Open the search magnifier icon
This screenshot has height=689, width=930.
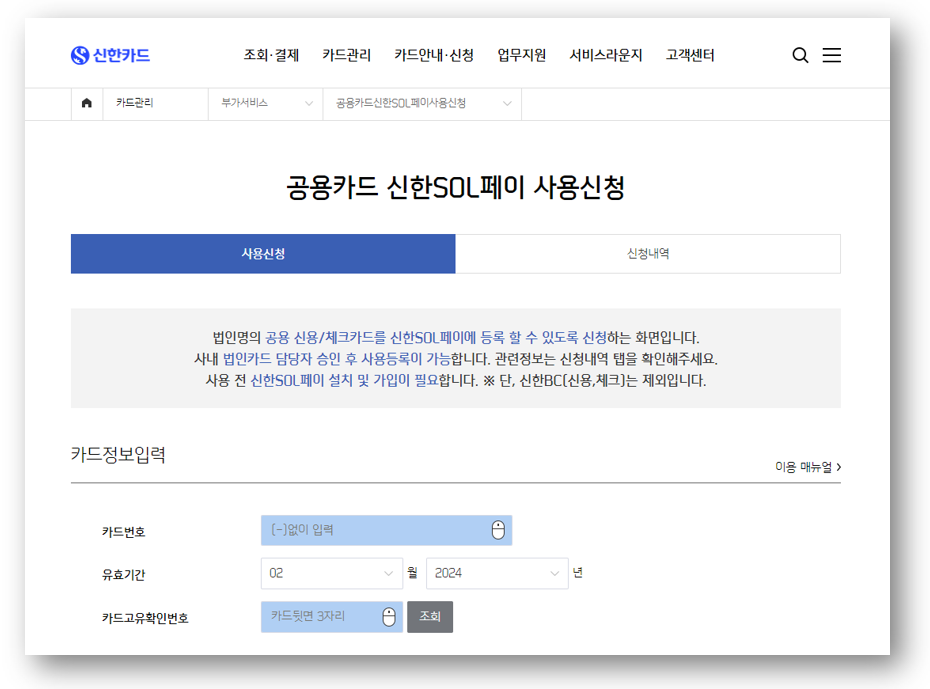pos(800,55)
